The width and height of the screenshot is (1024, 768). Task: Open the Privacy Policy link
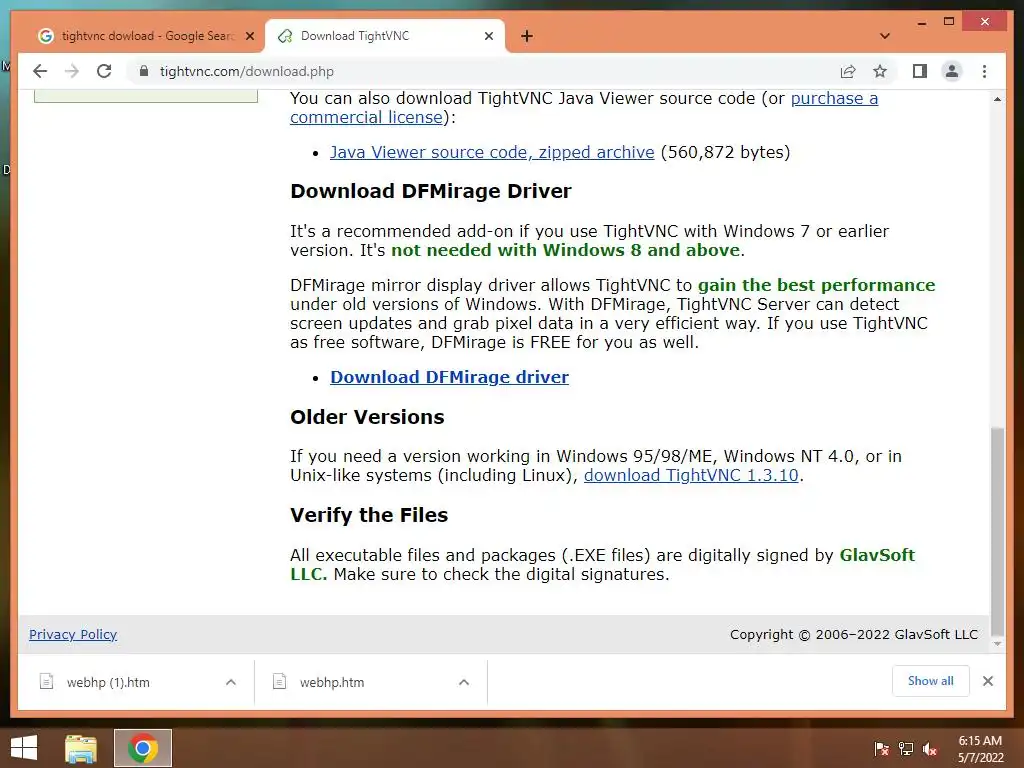pyautogui.click(x=73, y=634)
